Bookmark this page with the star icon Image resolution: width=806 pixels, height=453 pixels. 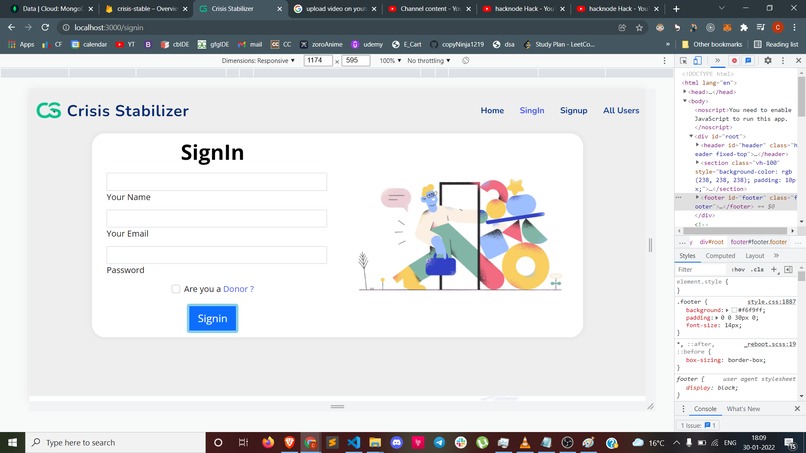click(639, 28)
